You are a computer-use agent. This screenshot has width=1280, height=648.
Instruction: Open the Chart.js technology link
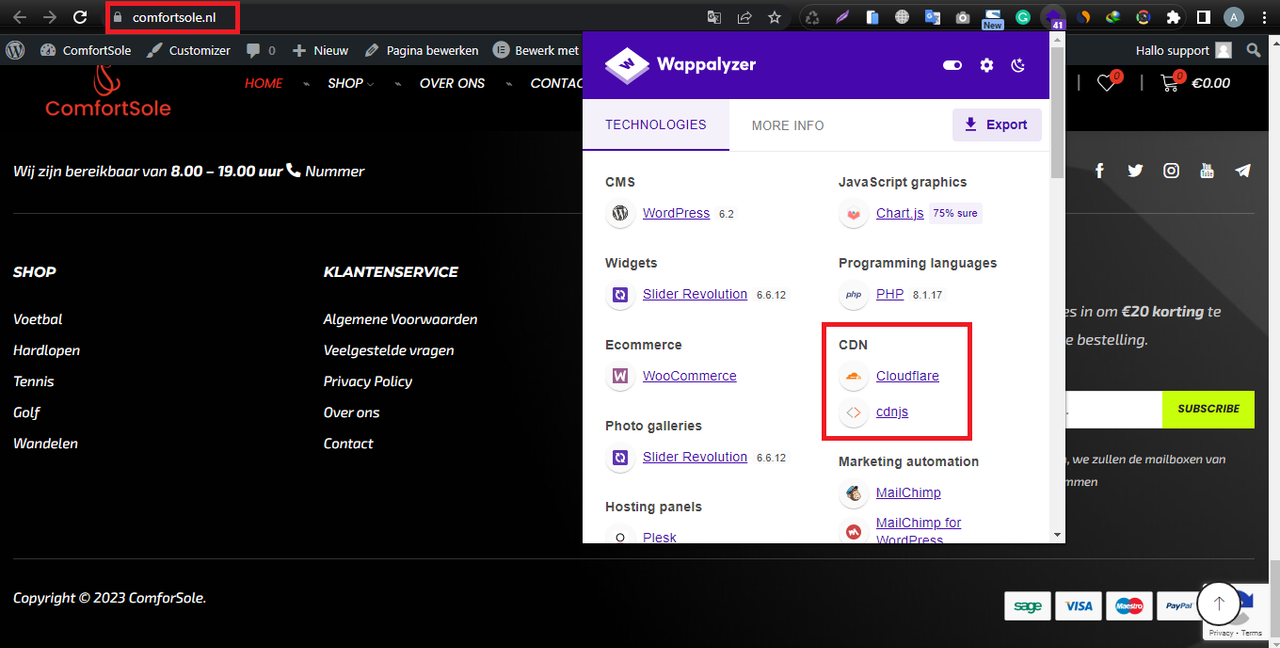(900, 213)
